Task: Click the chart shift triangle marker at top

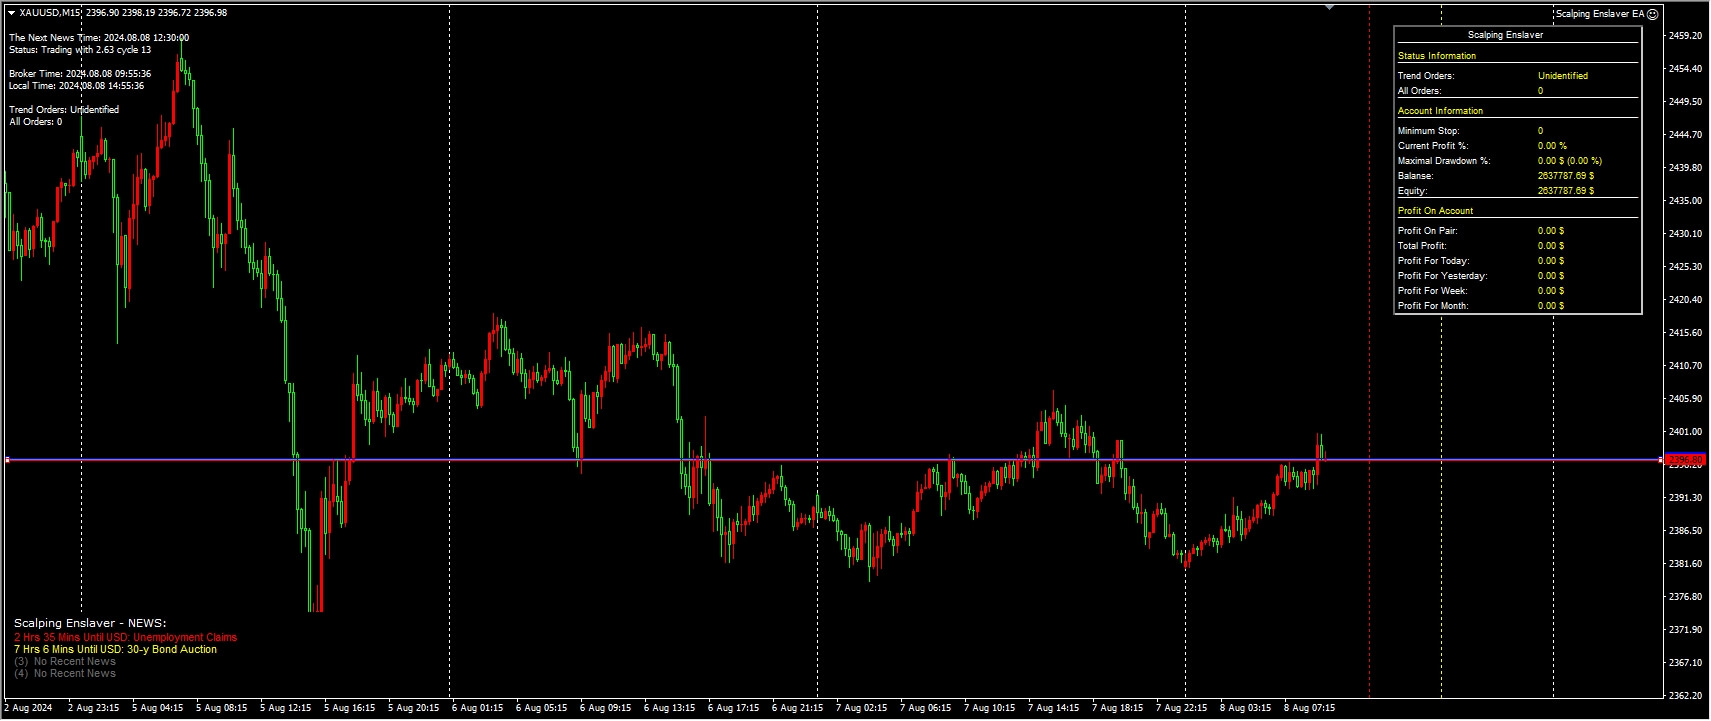Action: click(1329, 7)
